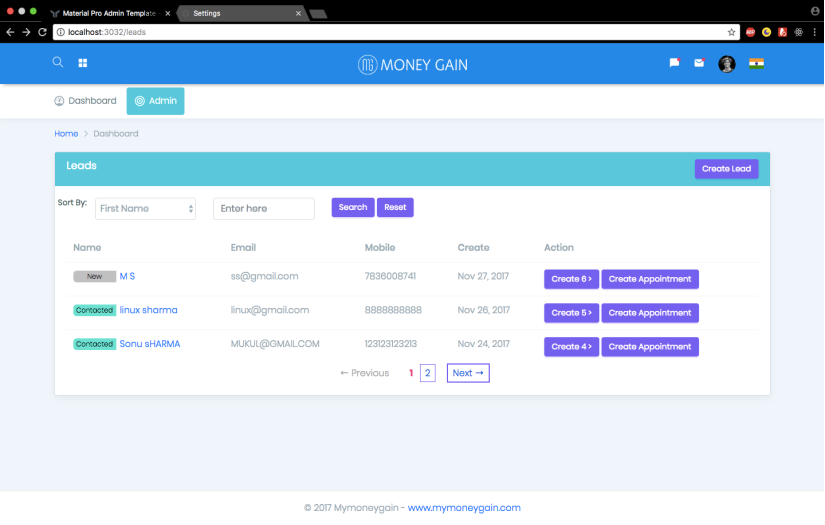Image resolution: width=825 pixels, height=525 pixels.
Task: Open the user profile avatar
Action: [x=727, y=64]
